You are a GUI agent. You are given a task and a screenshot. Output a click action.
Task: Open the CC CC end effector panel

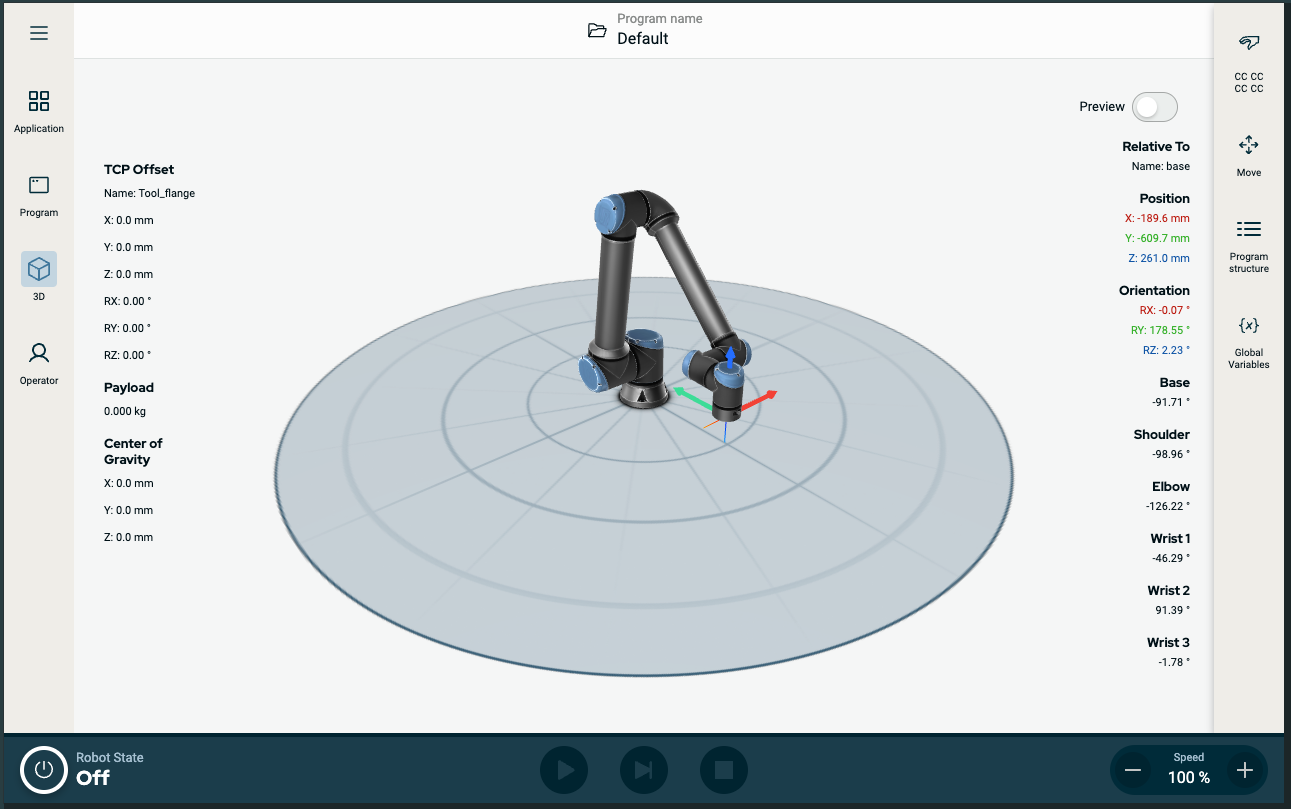pyautogui.click(x=1248, y=43)
